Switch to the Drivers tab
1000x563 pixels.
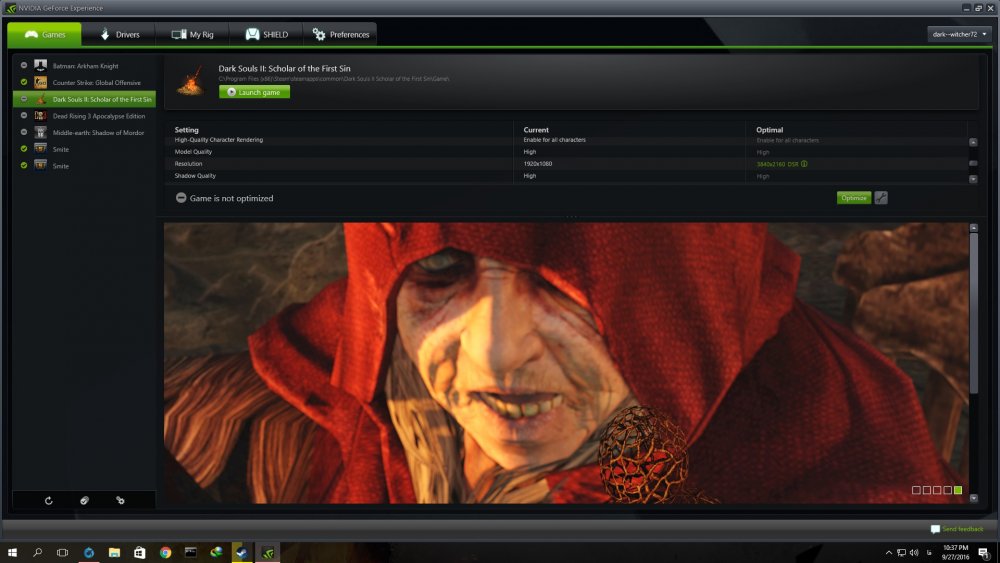pyautogui.click(x=119, y=34)
